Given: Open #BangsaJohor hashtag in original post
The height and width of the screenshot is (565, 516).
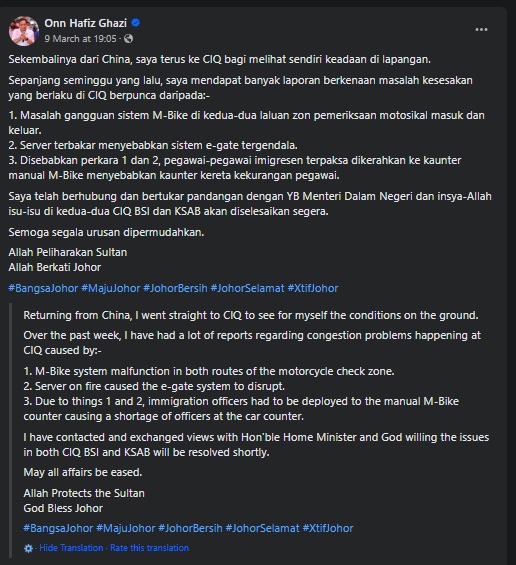Looking at the screenshot, I should tap(43, 288).
